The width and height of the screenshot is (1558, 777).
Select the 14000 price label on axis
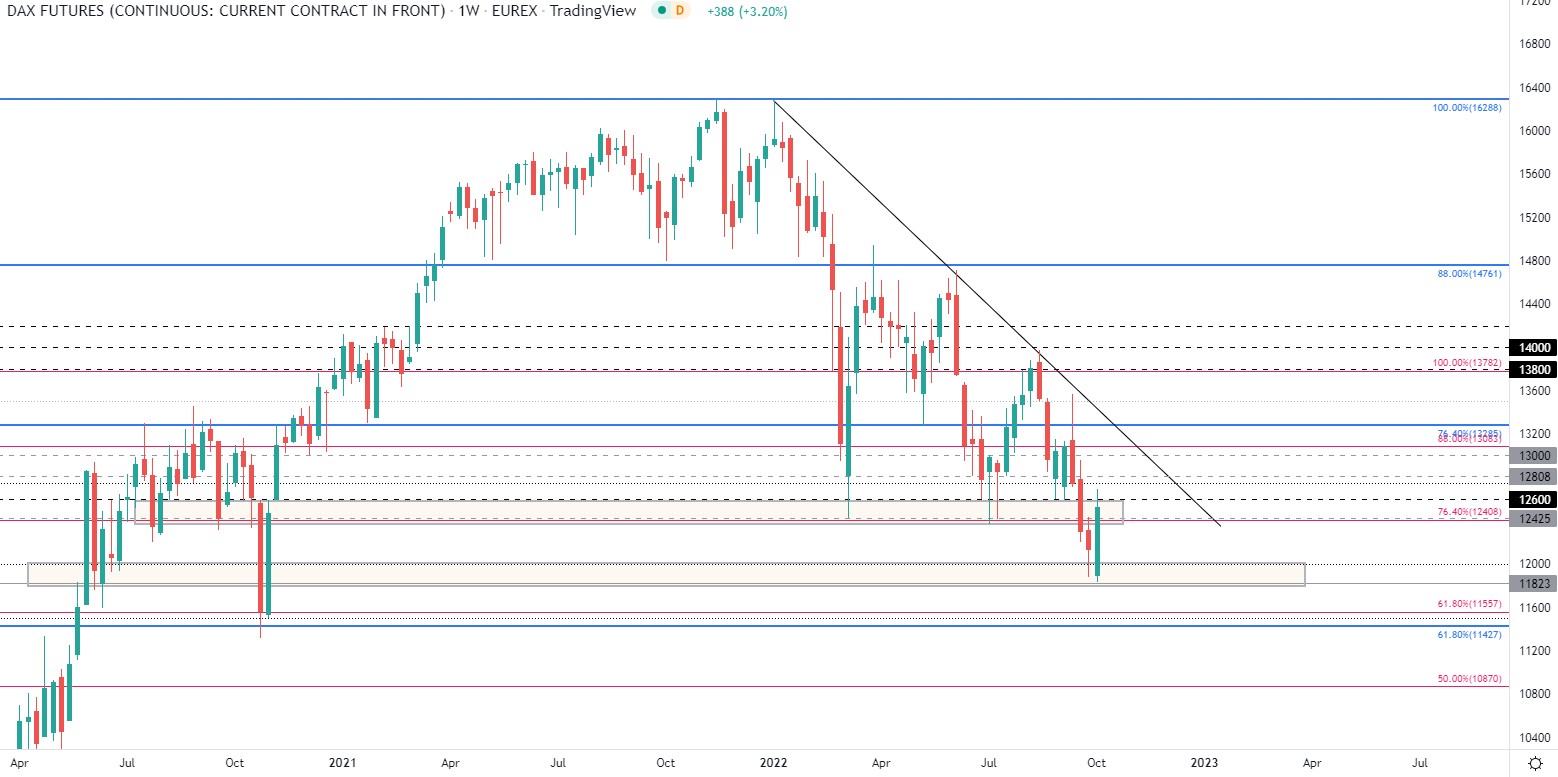tap(1533, 347)
